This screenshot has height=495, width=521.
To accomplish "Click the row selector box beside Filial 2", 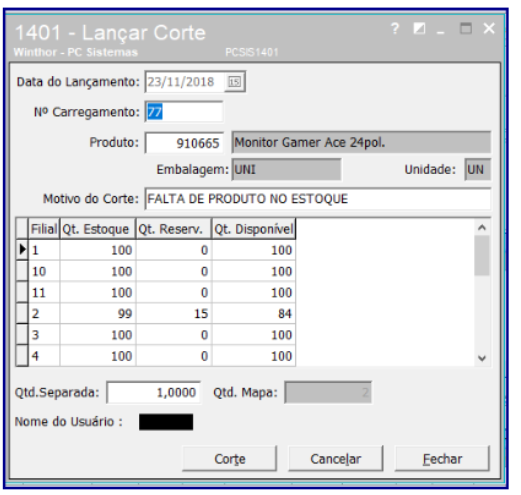I will pos(22,313).
